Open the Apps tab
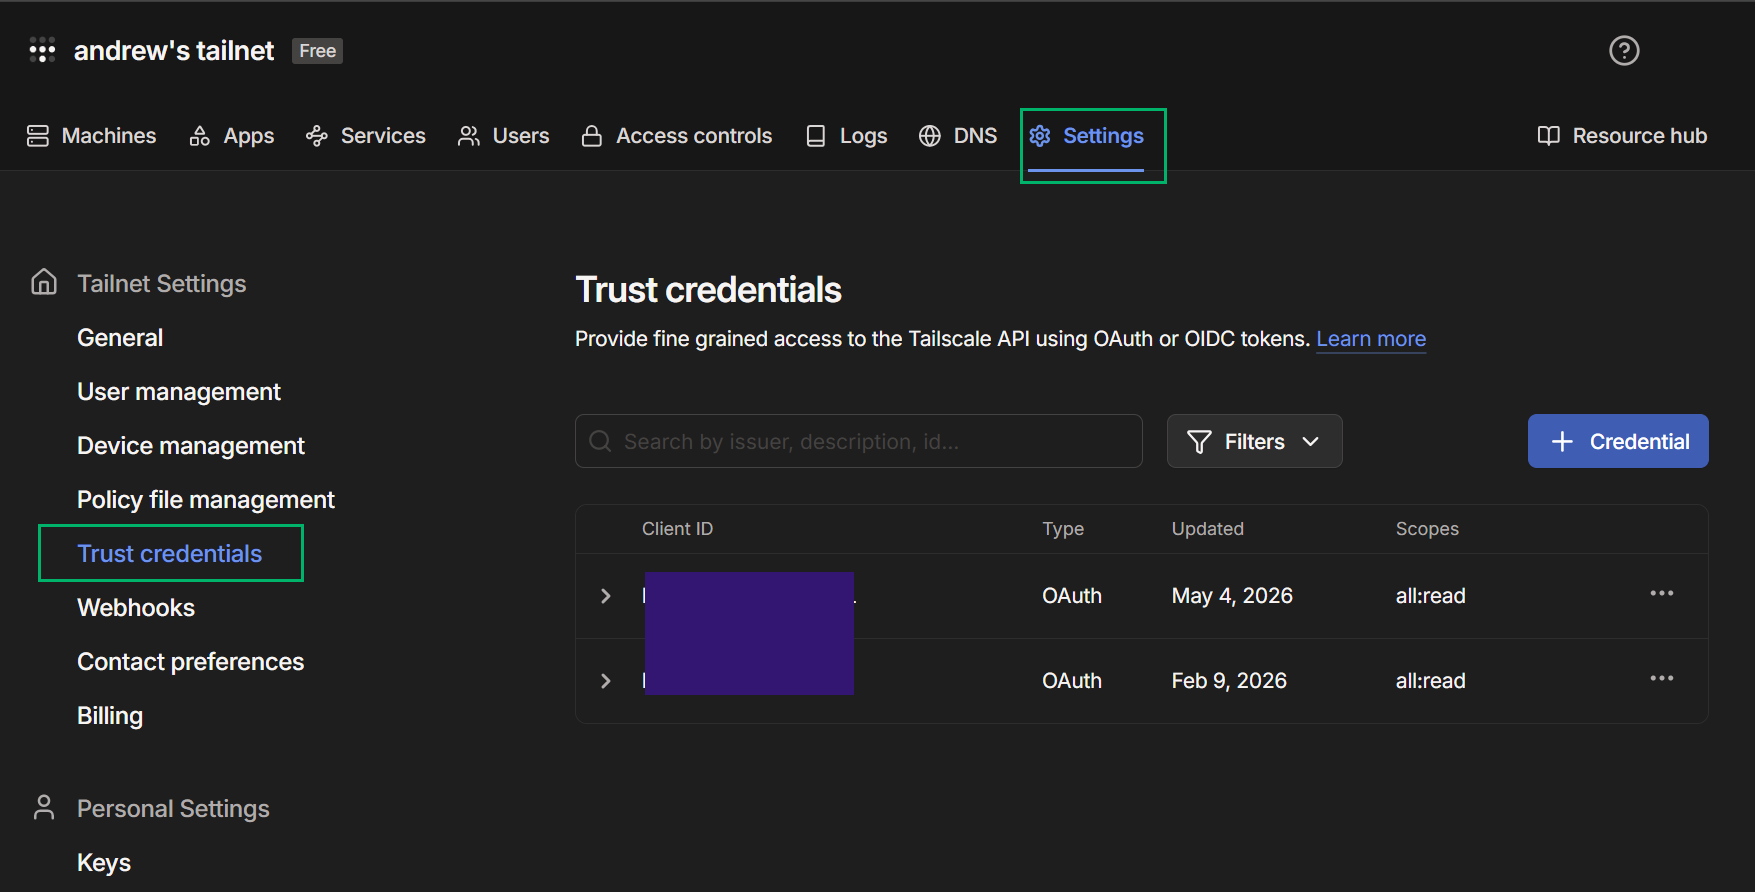This screenshot has width=1755, height=892. click(231, 136)
